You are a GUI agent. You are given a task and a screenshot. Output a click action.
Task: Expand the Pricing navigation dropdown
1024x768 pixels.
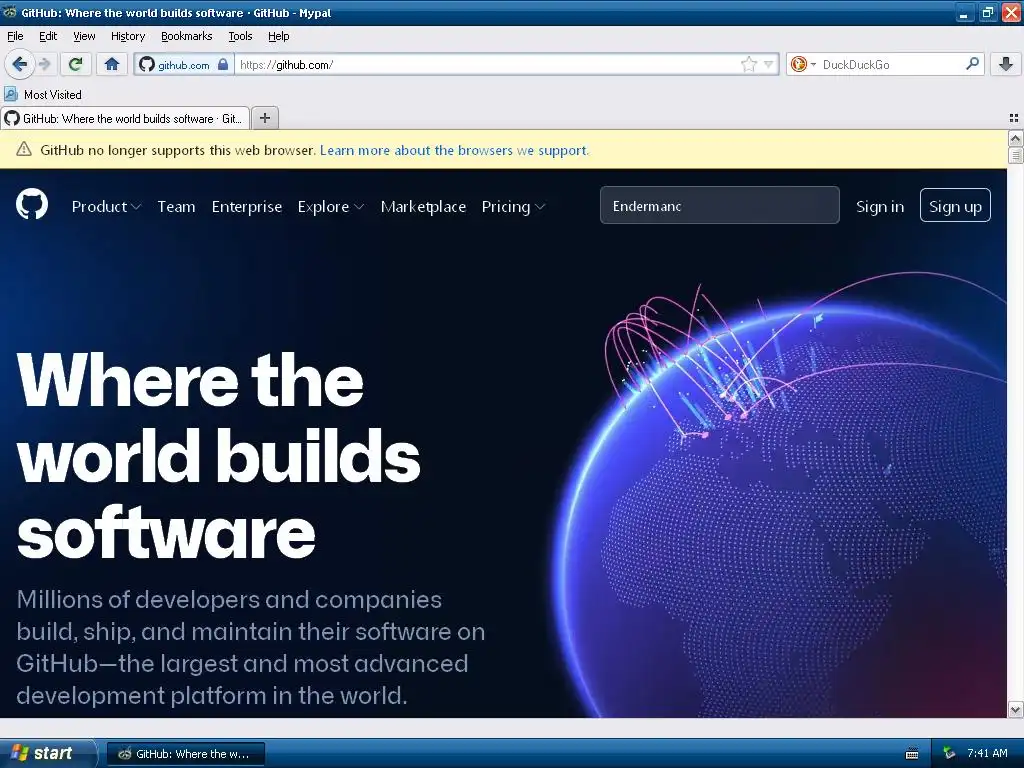point(513,206)
